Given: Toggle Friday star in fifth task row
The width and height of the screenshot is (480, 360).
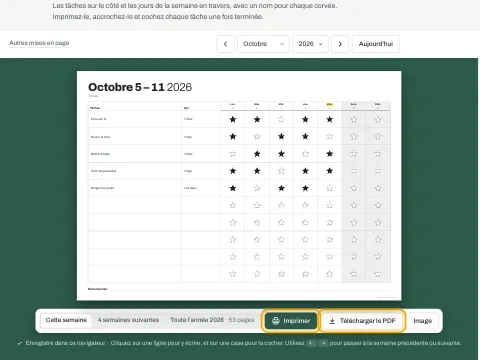Looking at the screenshot, I should [x=329, y=188].
